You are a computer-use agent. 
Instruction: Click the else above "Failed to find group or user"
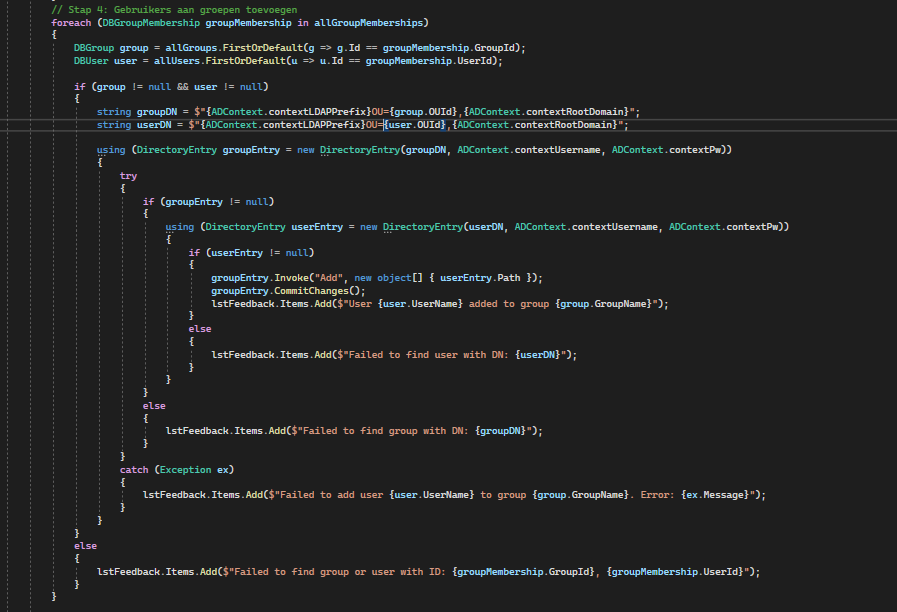point(85,546)
